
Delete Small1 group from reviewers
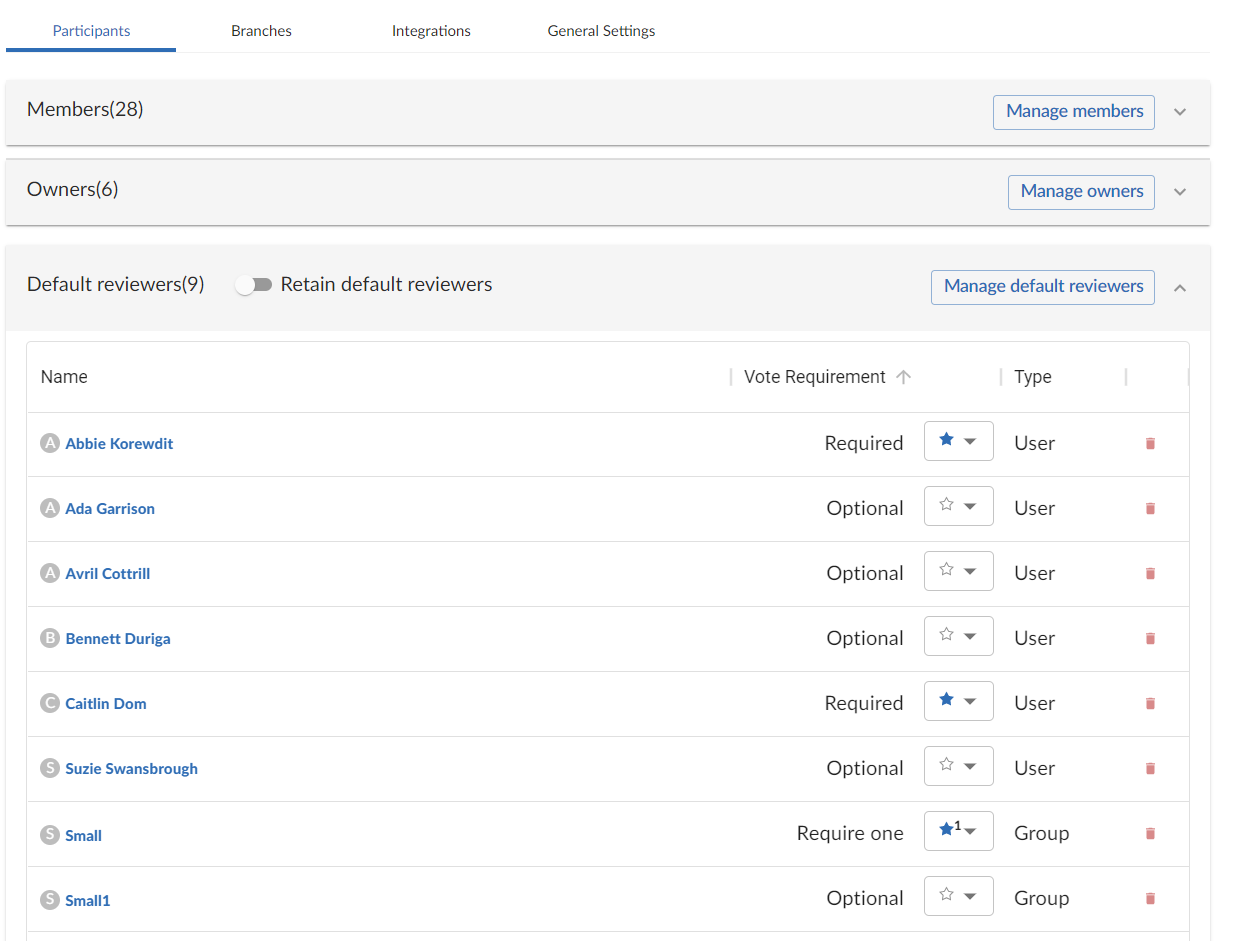1150,898
